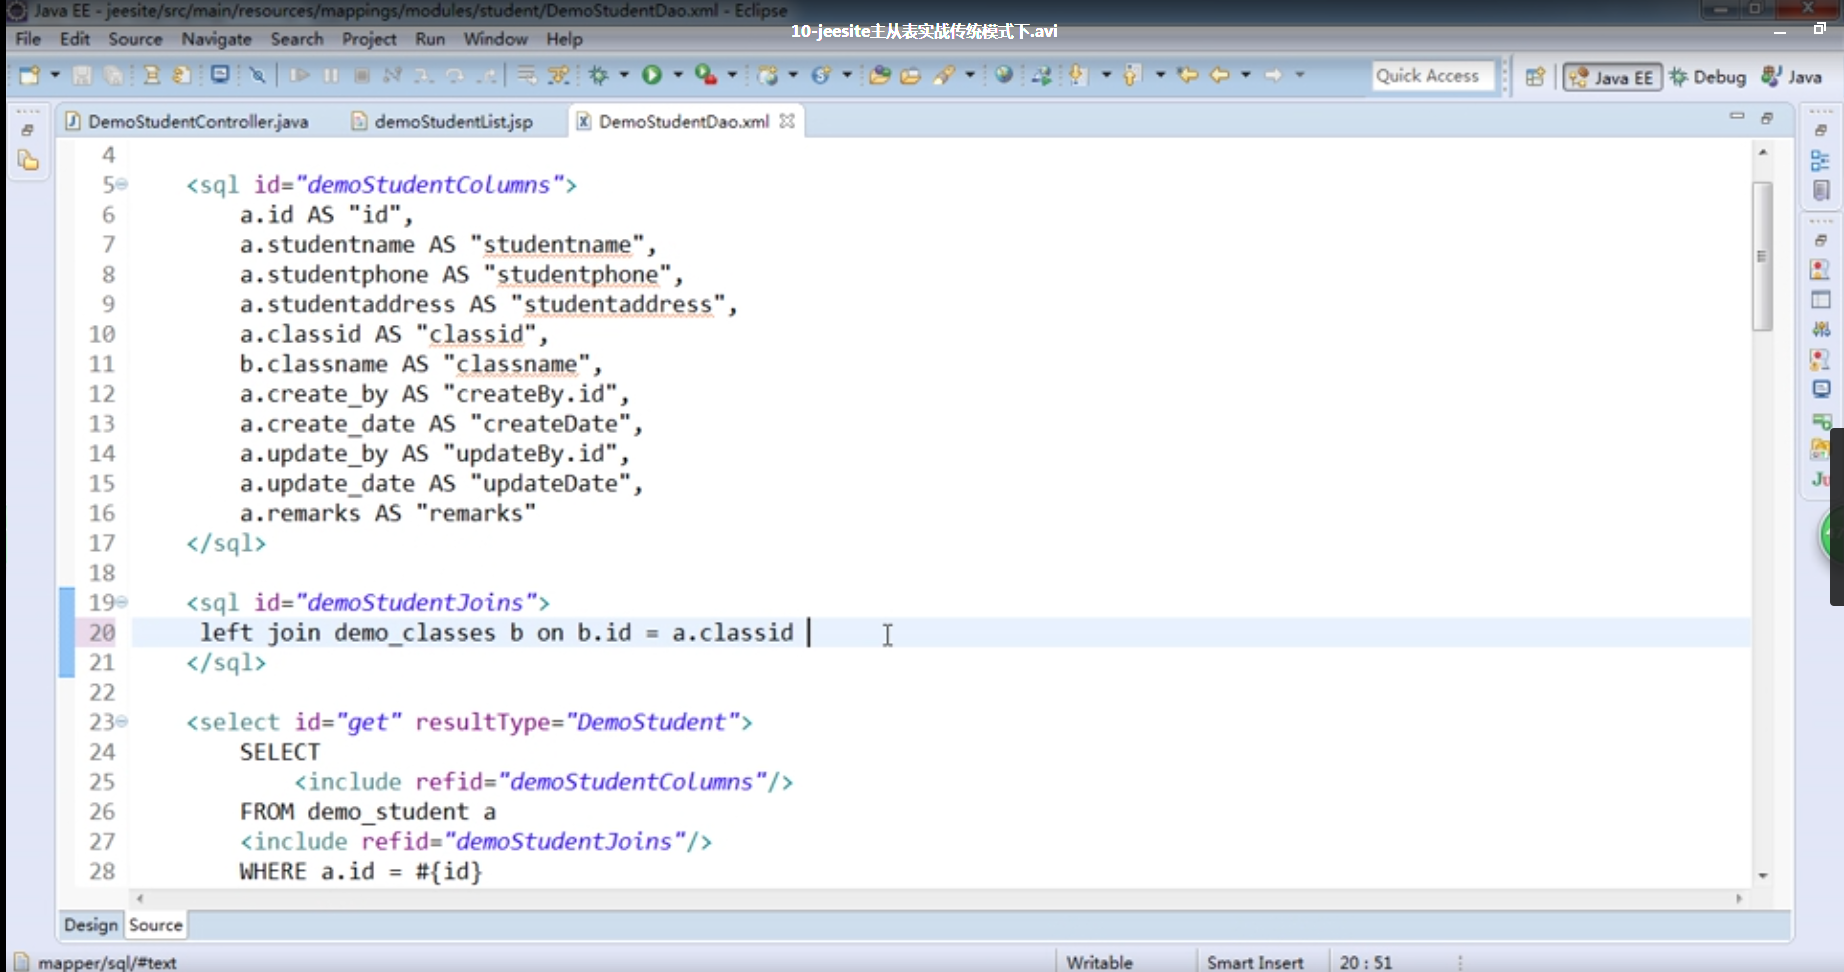Click the Next Annotation arrow icon
The width and height of the screenshot is (1844, 972).
click(x=1078, y=75)
